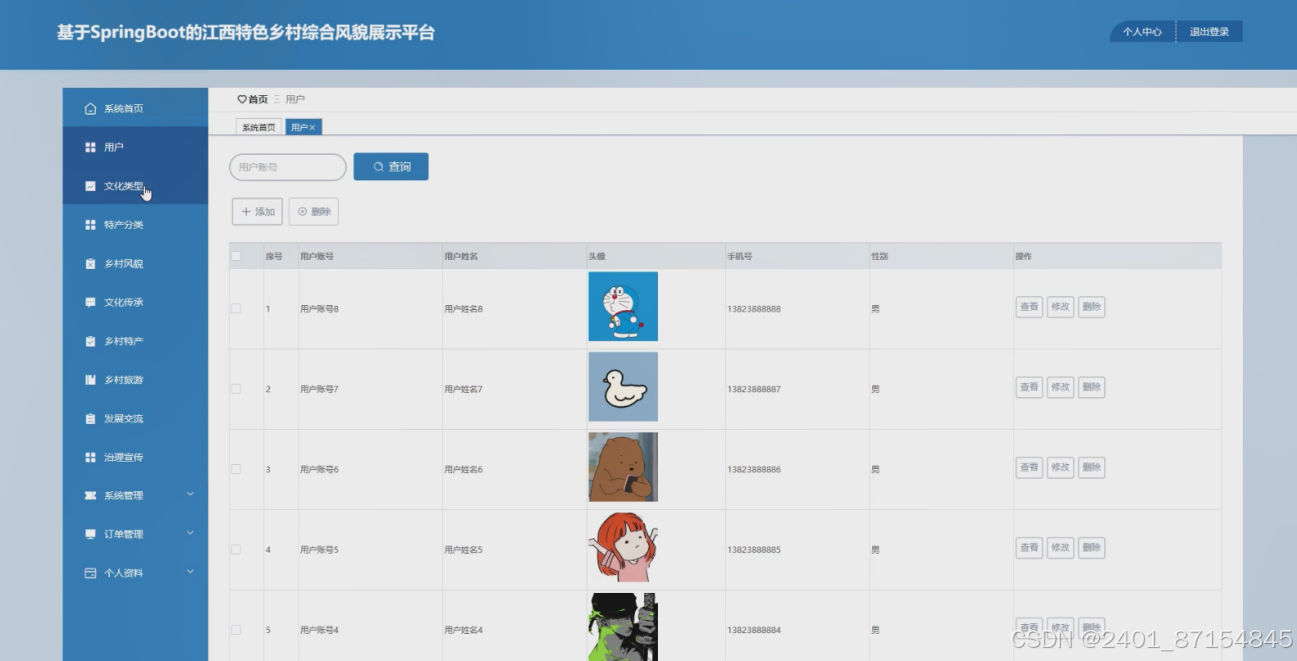The image size is (1297, 661).
Task: Click 修改 for 用户账号8 row
Action: pos(1060,307)
